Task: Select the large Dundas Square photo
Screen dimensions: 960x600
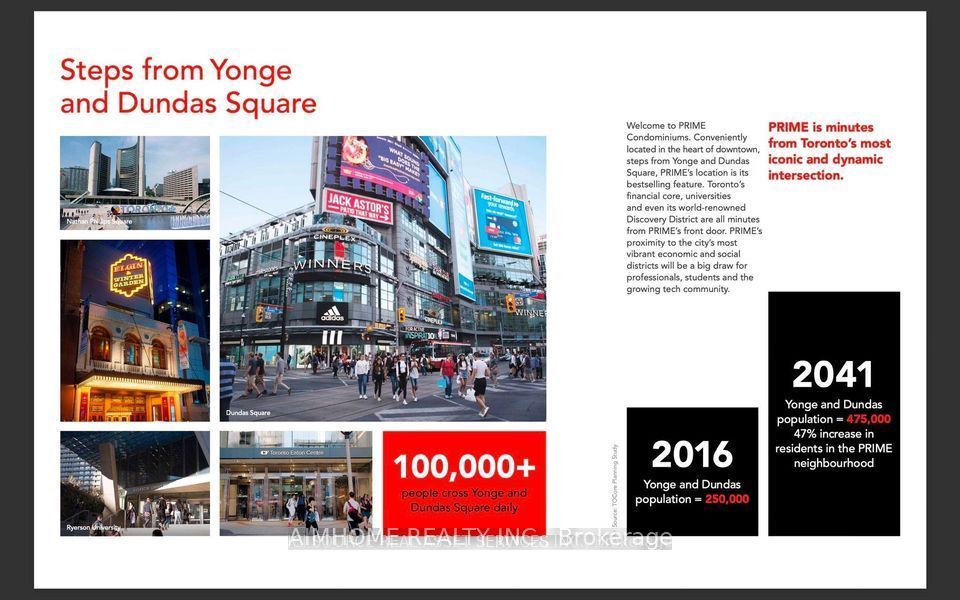Action: click(x=383, y=279)
